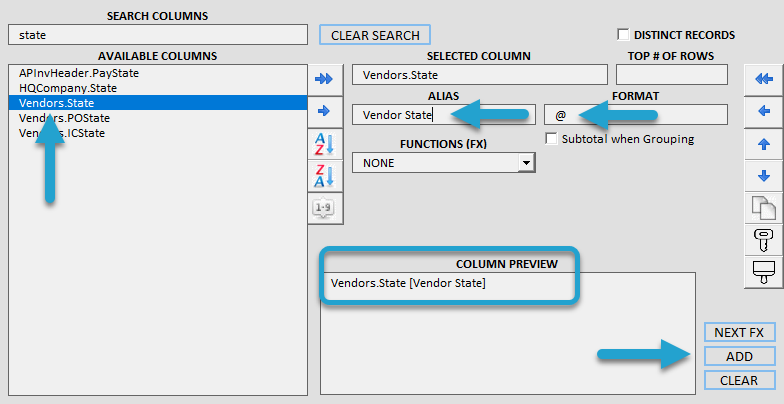Click the Format input field
The height and width of the screenshot is (404, 784).
(636, 114)
